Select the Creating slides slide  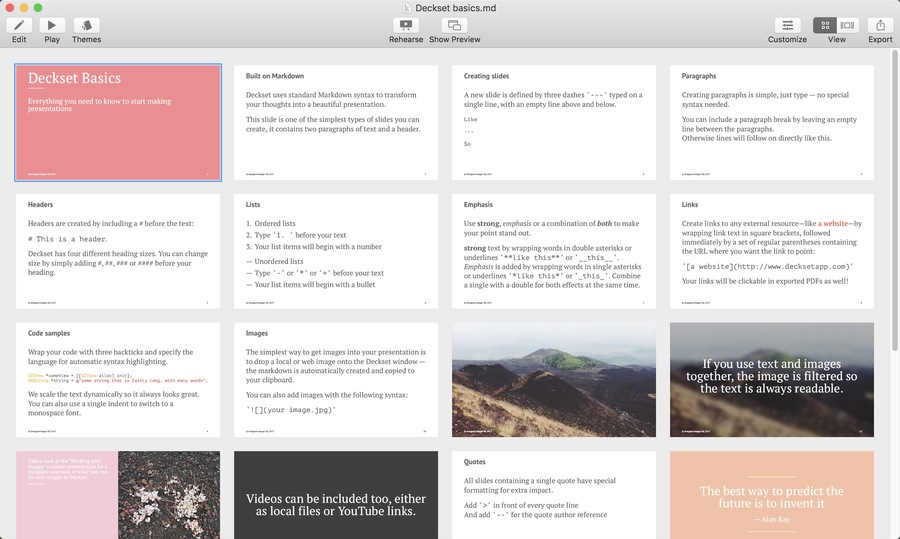click(554, 122)
